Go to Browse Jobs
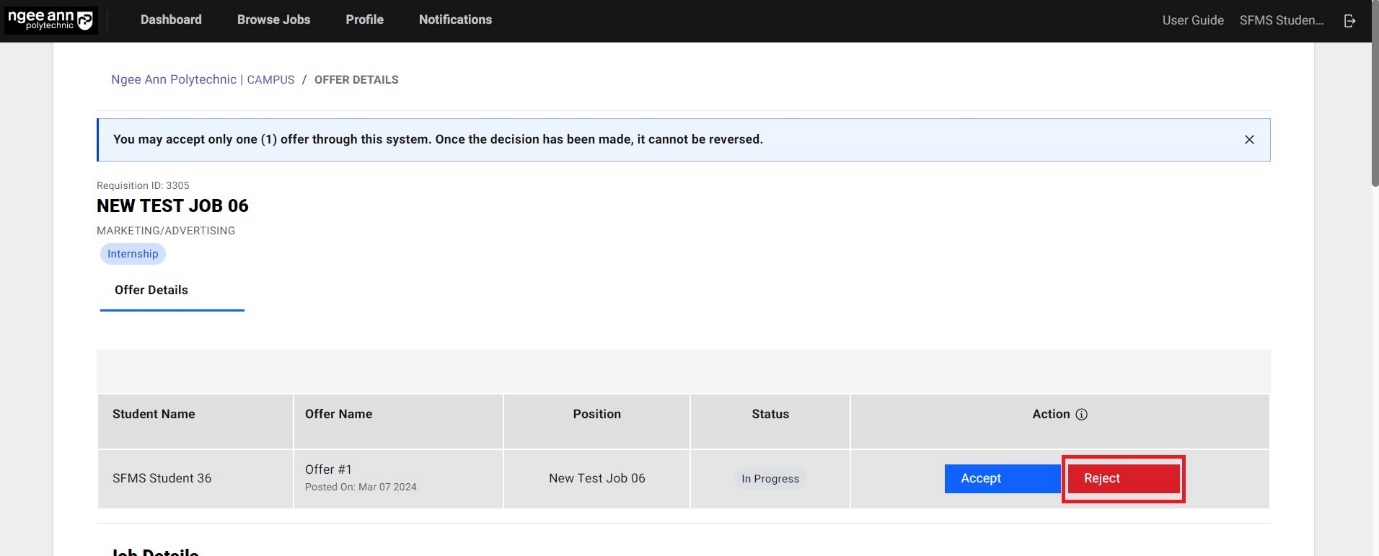Viewport: 1379px width, 556px height. click(x=273, y=20)
